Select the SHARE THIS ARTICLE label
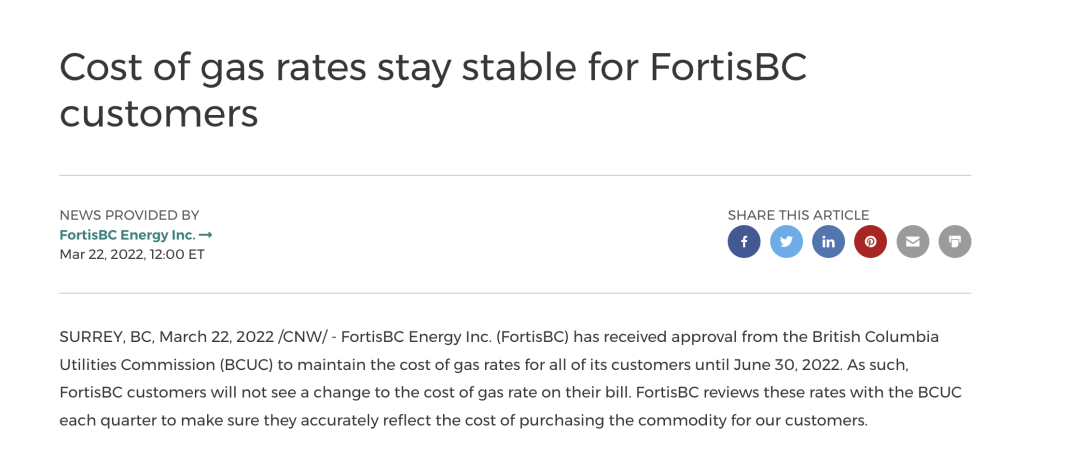 point(798,215)
